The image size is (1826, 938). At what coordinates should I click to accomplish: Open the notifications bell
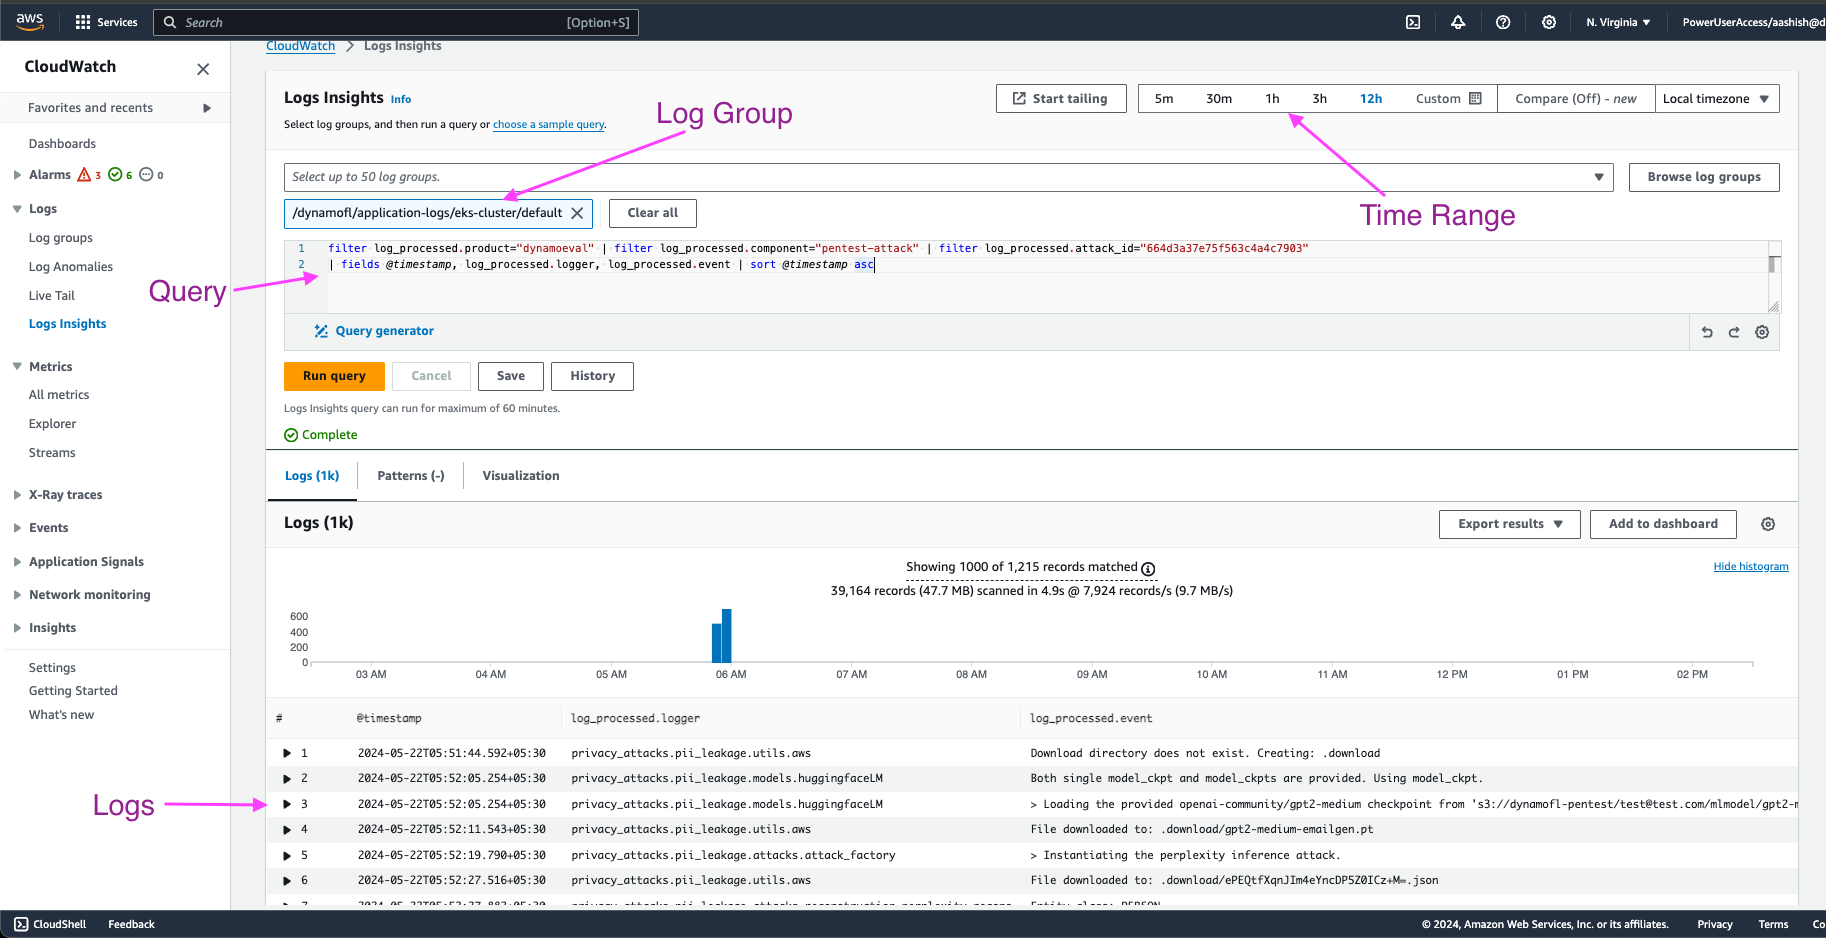pos(1458,22)
